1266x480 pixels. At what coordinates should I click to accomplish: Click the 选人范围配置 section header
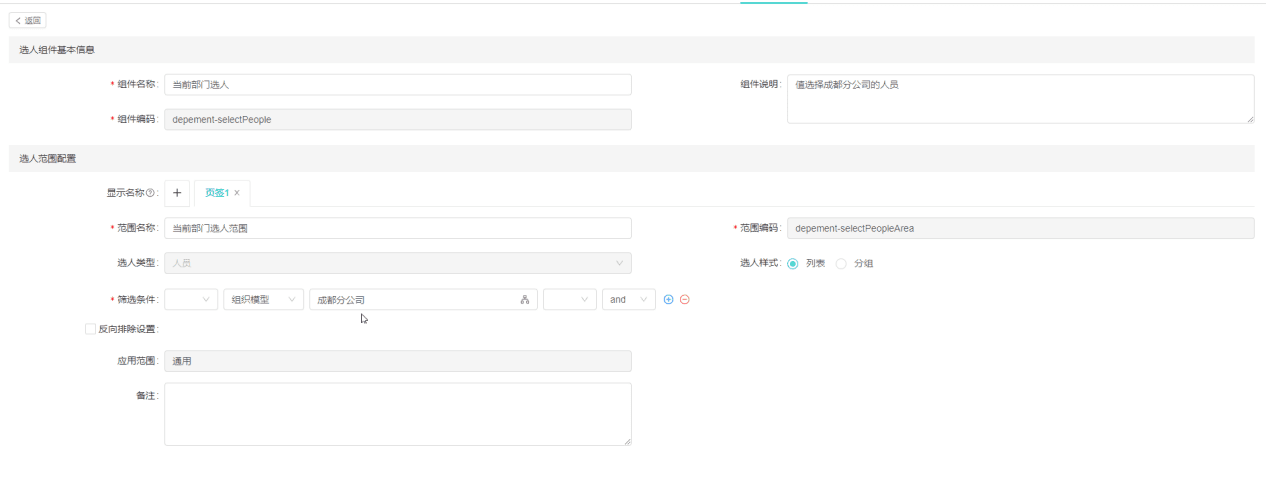click(632, 158)
